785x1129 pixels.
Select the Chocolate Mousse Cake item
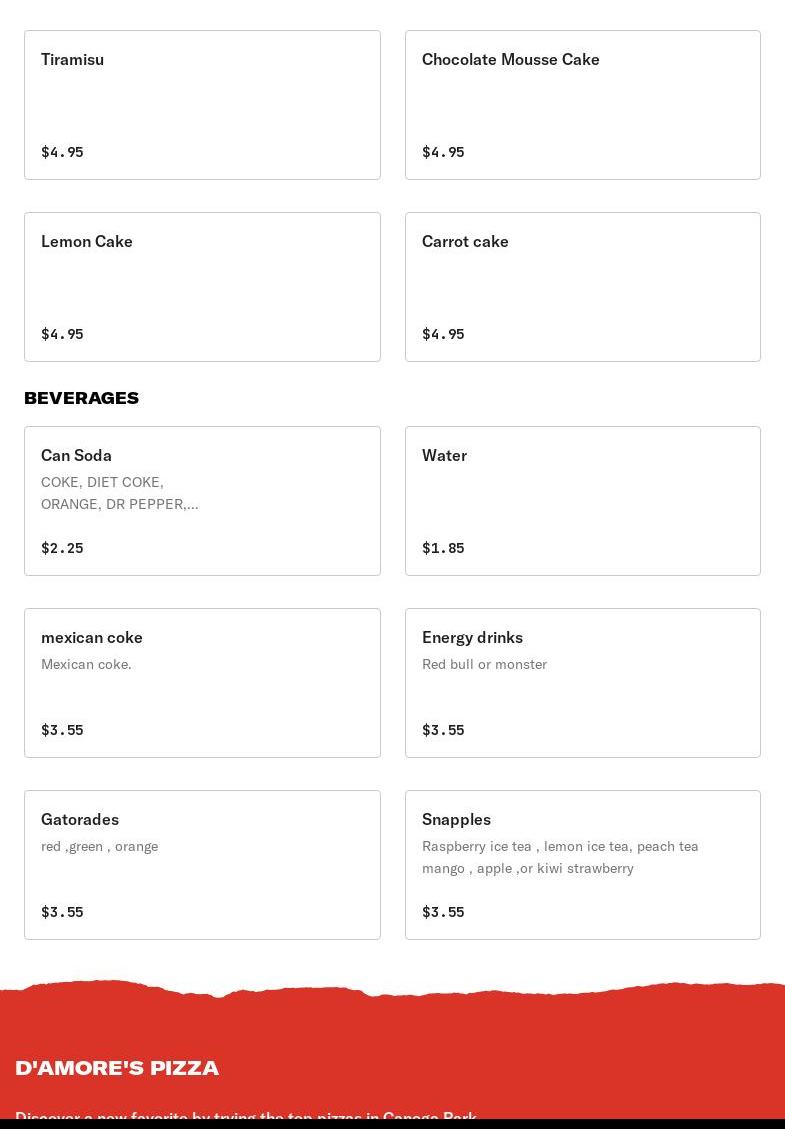[583, 105]
